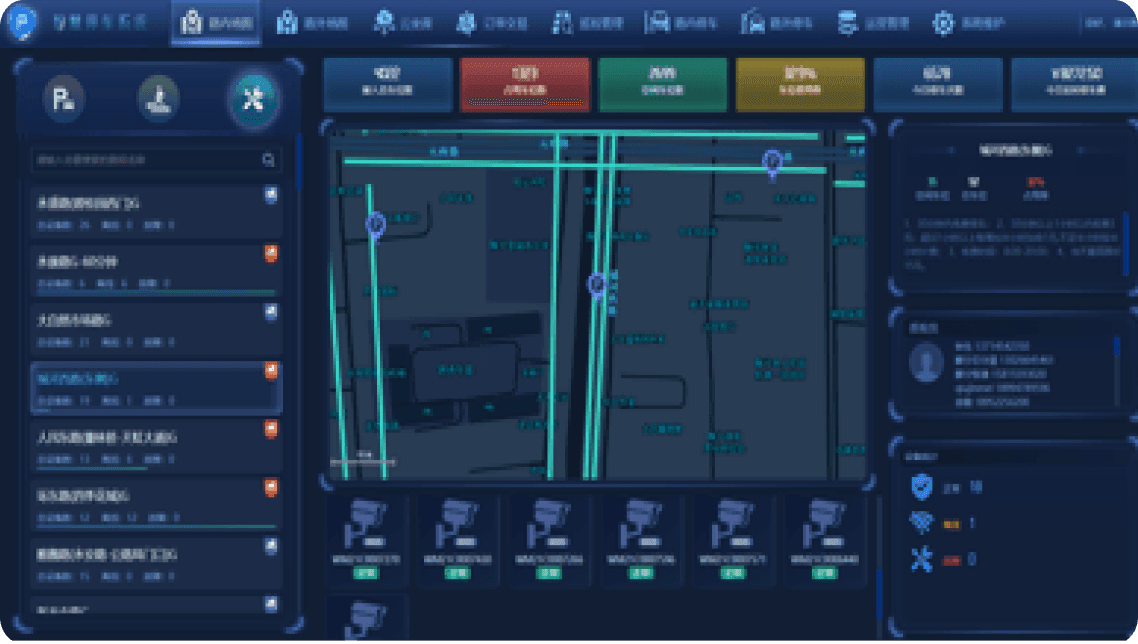Click crossed-tools fault-status icon in device statistics
Screen dimensions: 1138x644
(x=922, y=558)
